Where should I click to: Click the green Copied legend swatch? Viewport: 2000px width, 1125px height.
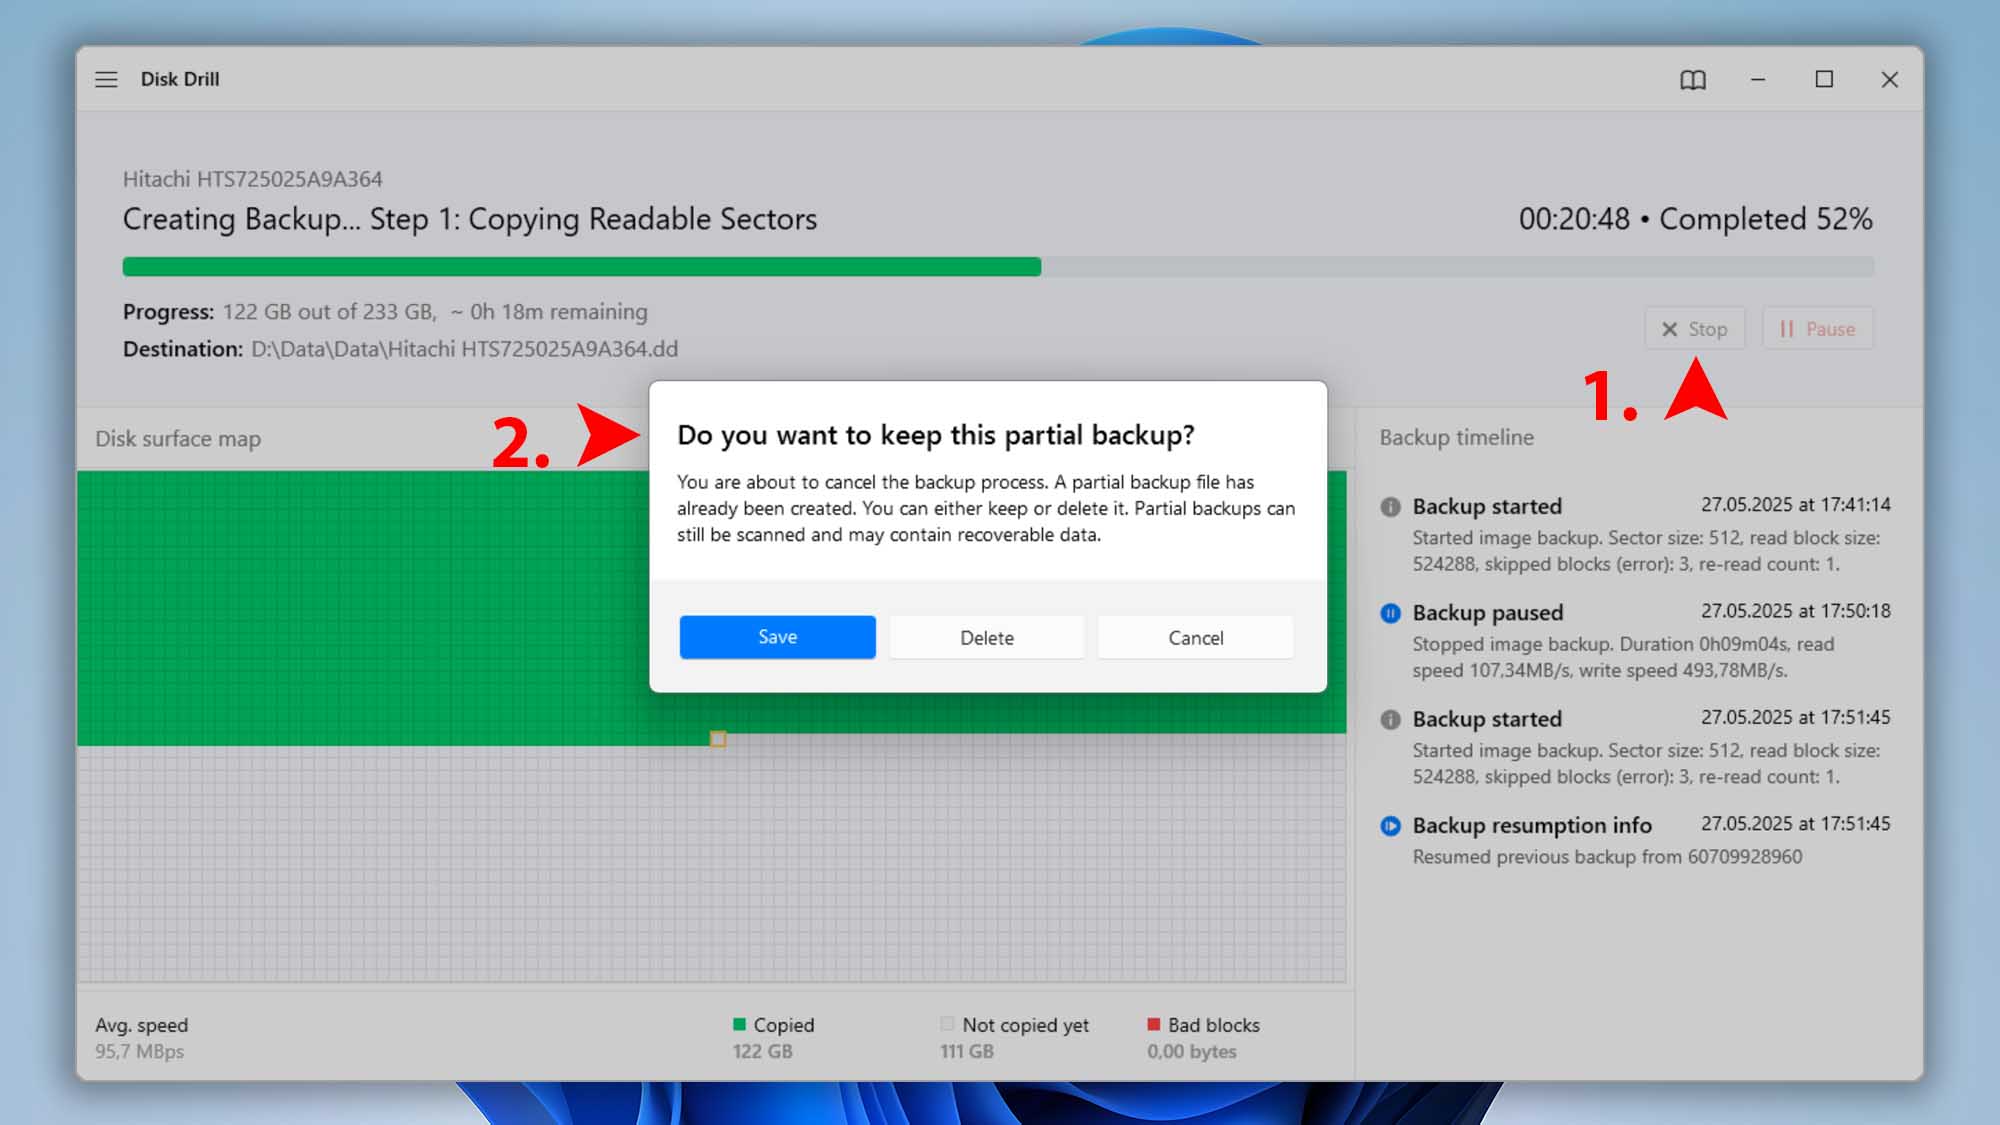pyautogui.click(x=739, y=1024)
